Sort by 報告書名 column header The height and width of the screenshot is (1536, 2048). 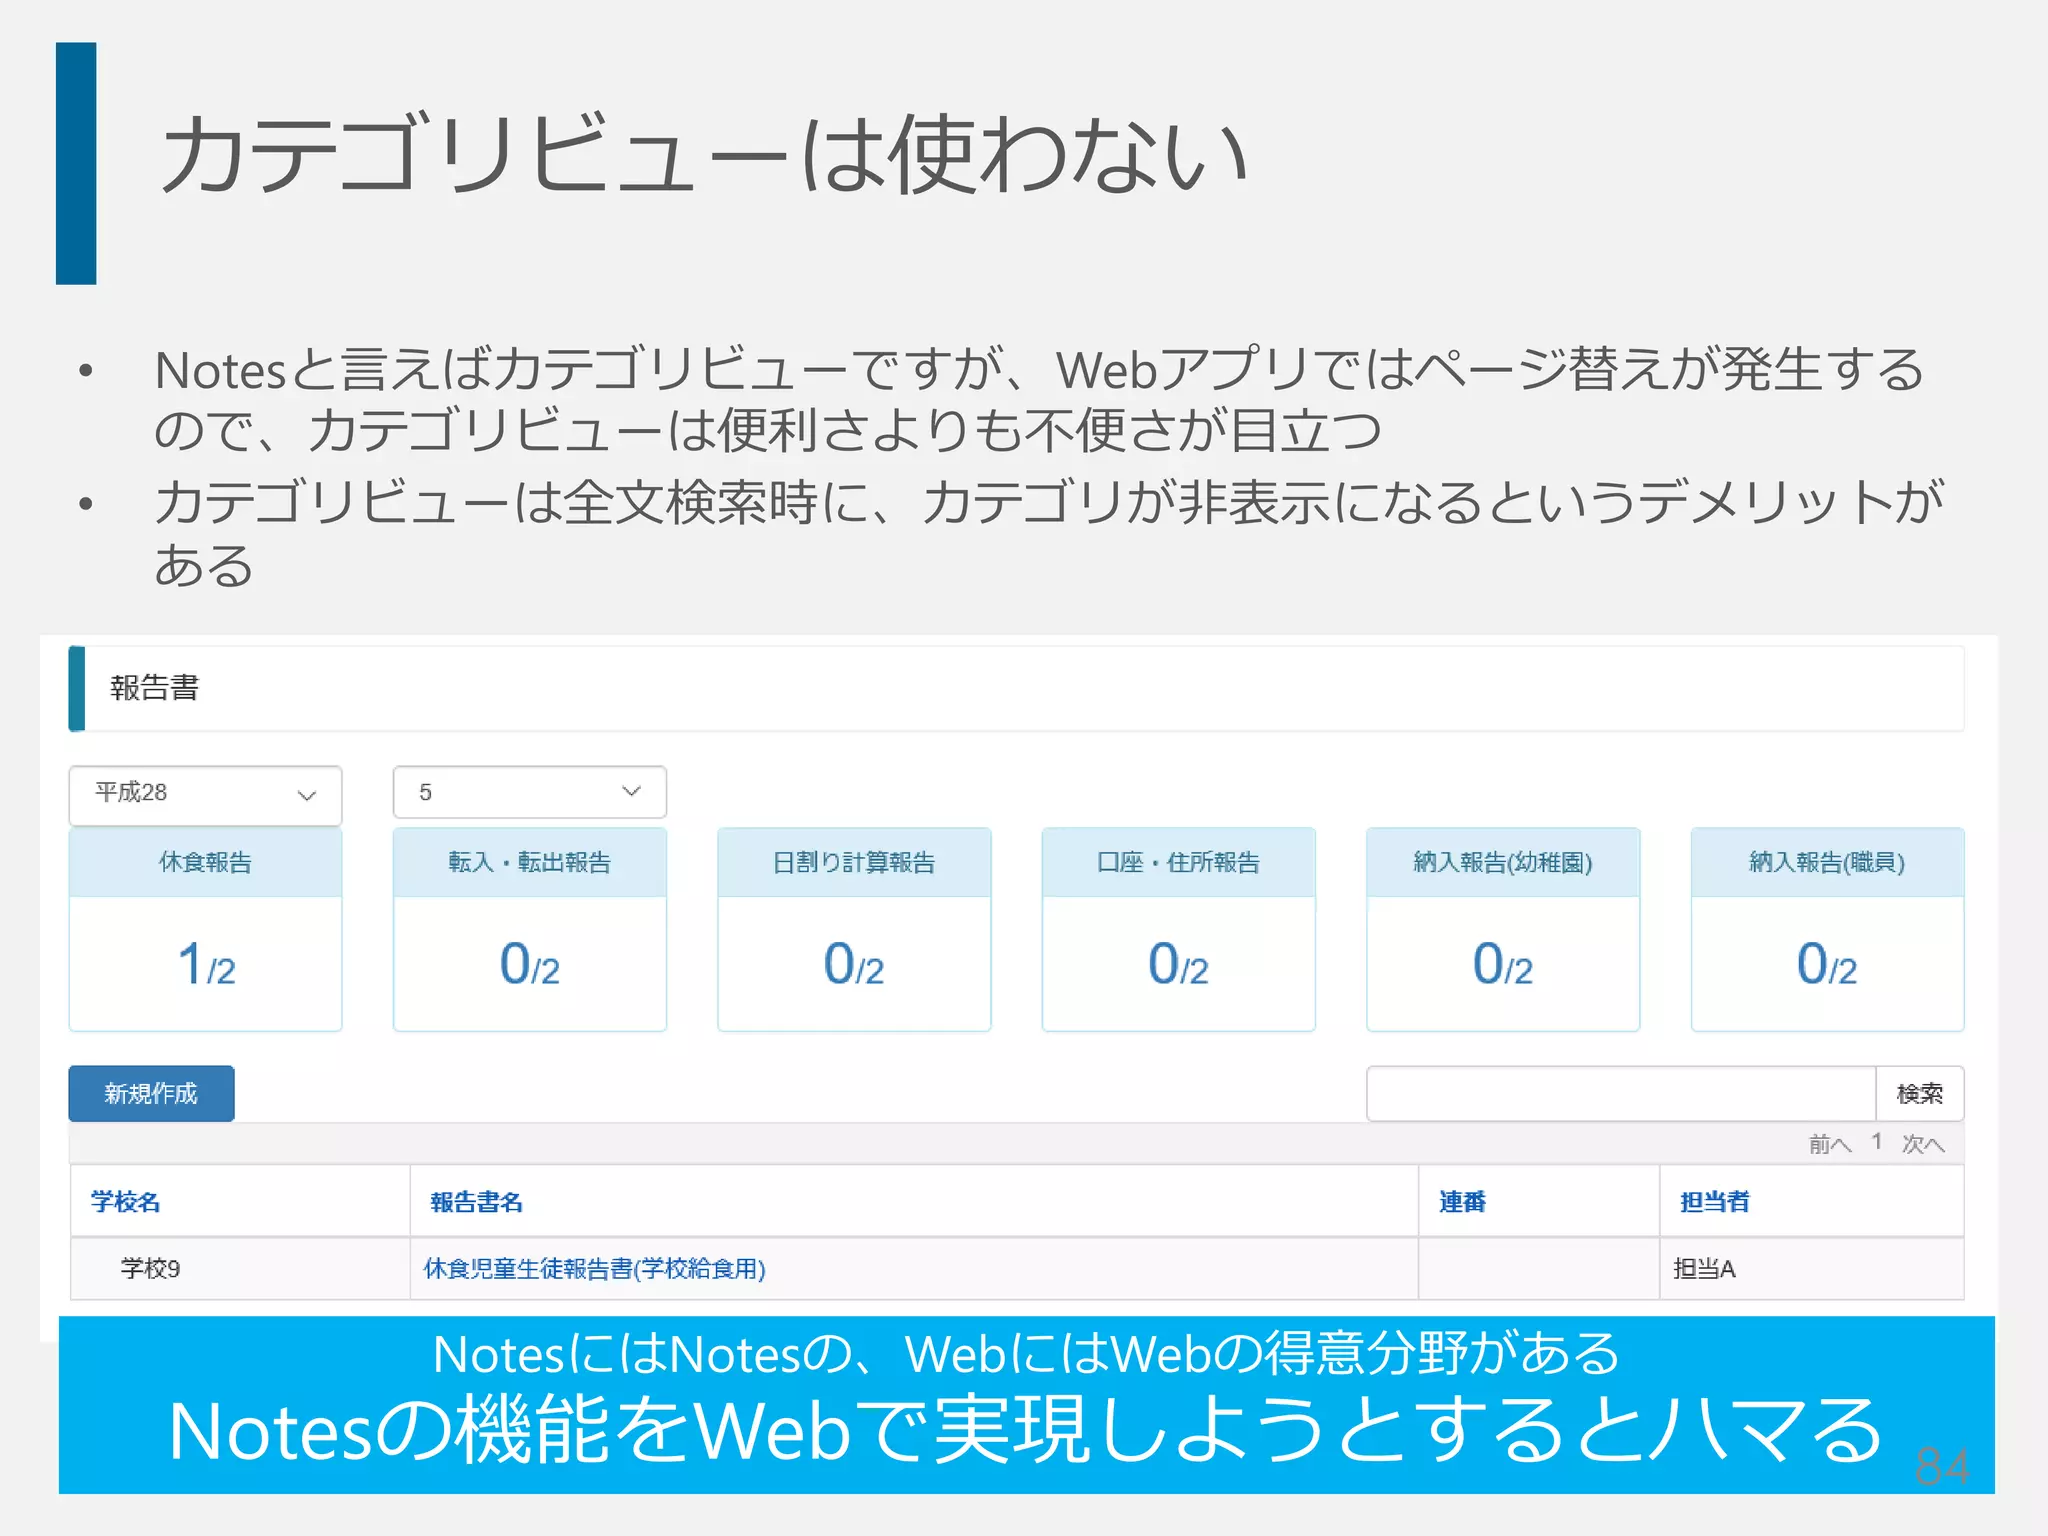click(x=476, y=1201)
